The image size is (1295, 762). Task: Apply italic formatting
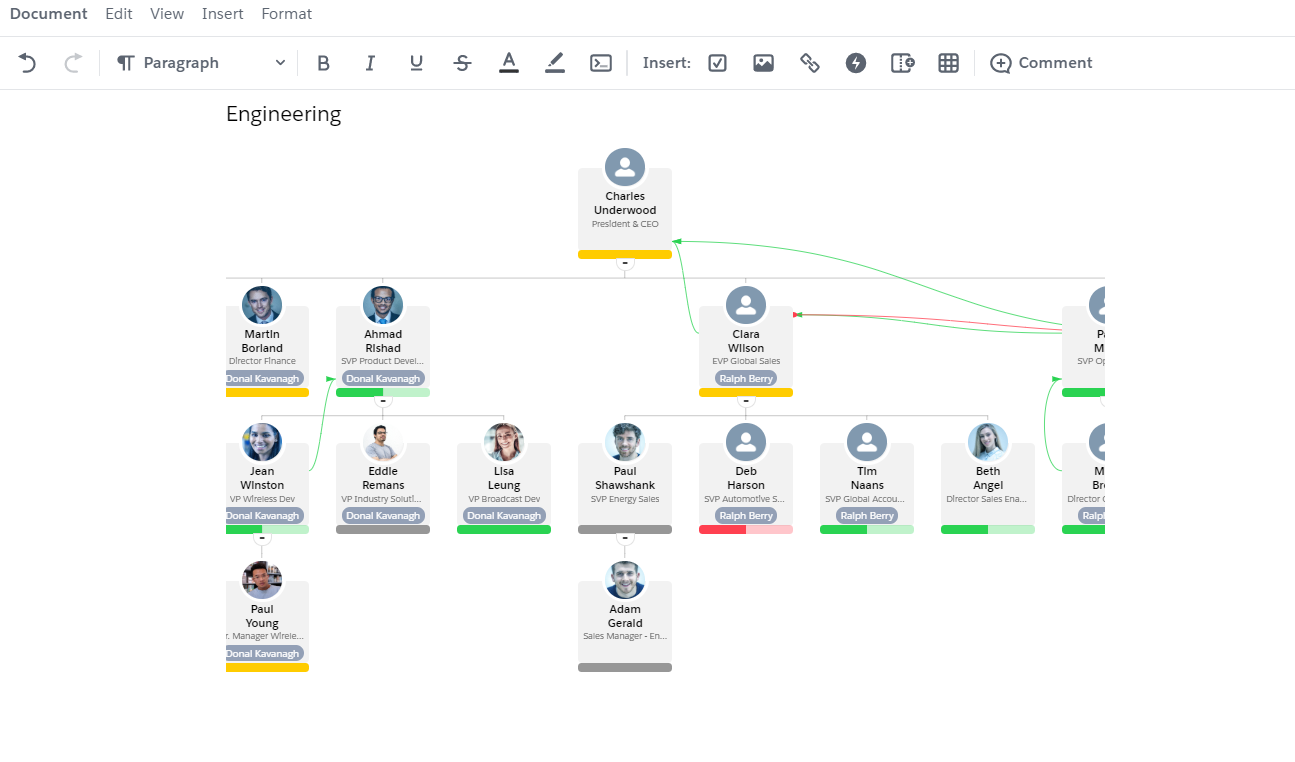pos(370,63)
